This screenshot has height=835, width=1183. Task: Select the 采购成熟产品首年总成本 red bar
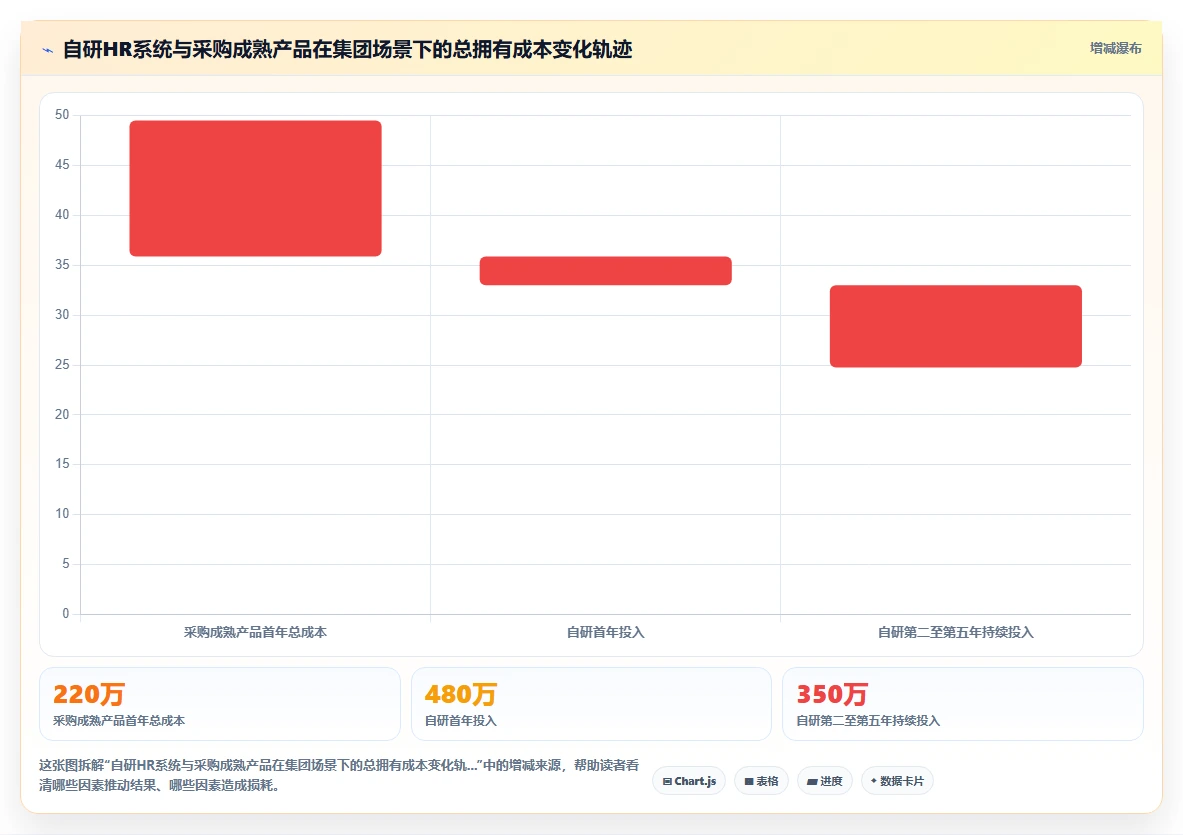click(x=256, y=188)
